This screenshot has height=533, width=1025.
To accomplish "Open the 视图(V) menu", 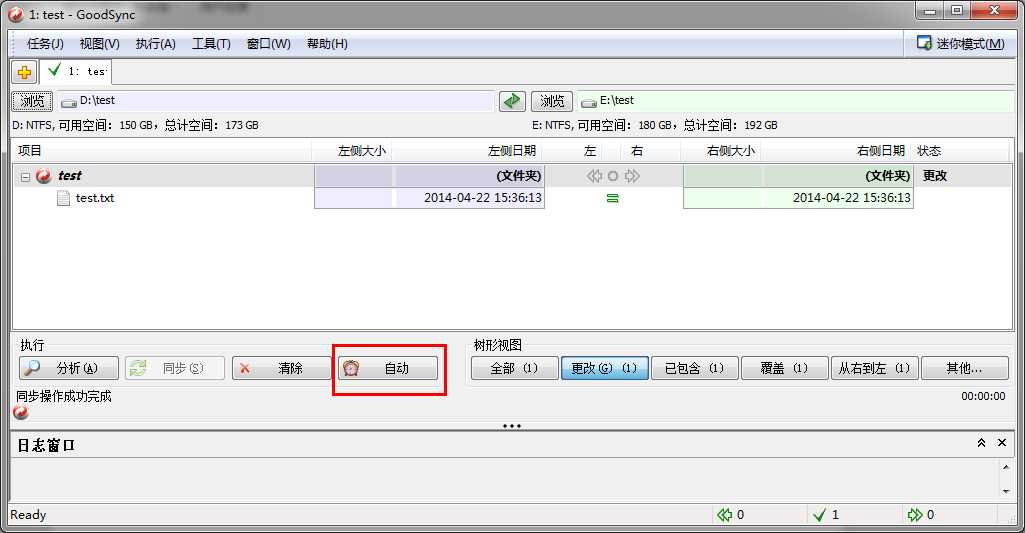I will coord(99,44).
